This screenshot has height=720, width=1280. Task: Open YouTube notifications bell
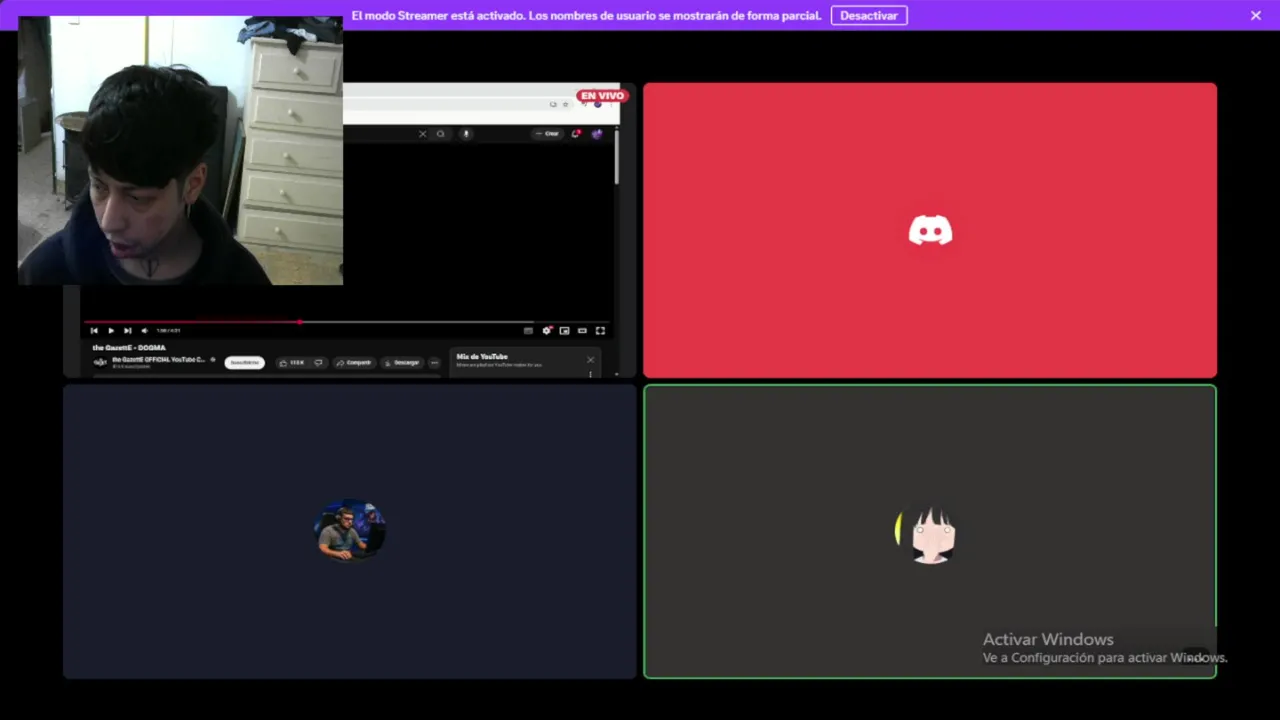coord(576,133)
